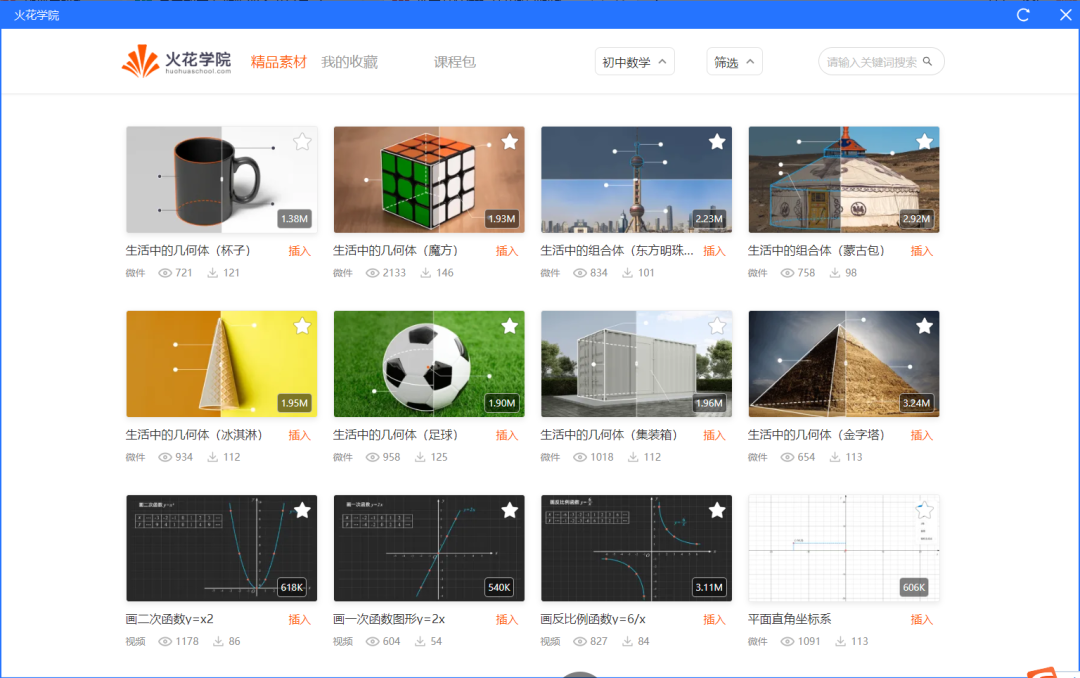Open the 课程包 tab
The height and width of the screenshot is (678, 1080).
tap(455, 62)
